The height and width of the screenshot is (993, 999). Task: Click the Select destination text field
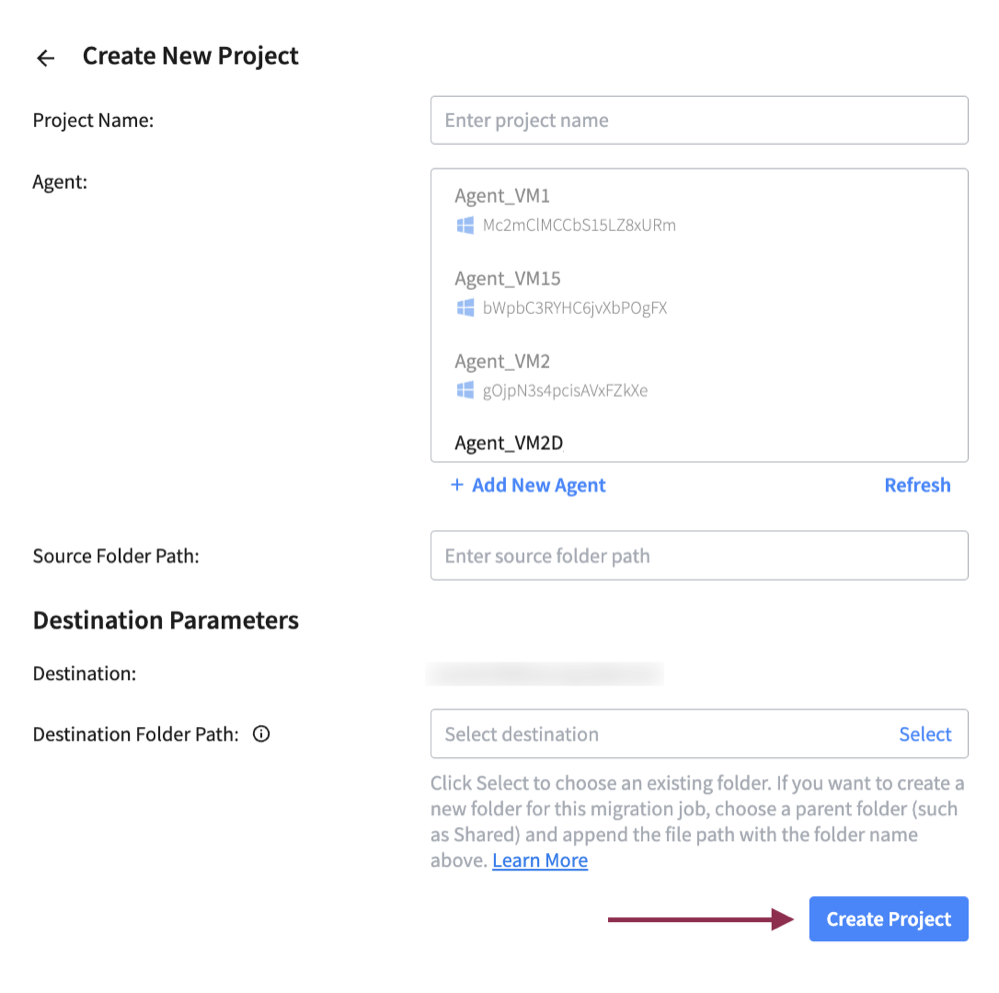point(660,734)
